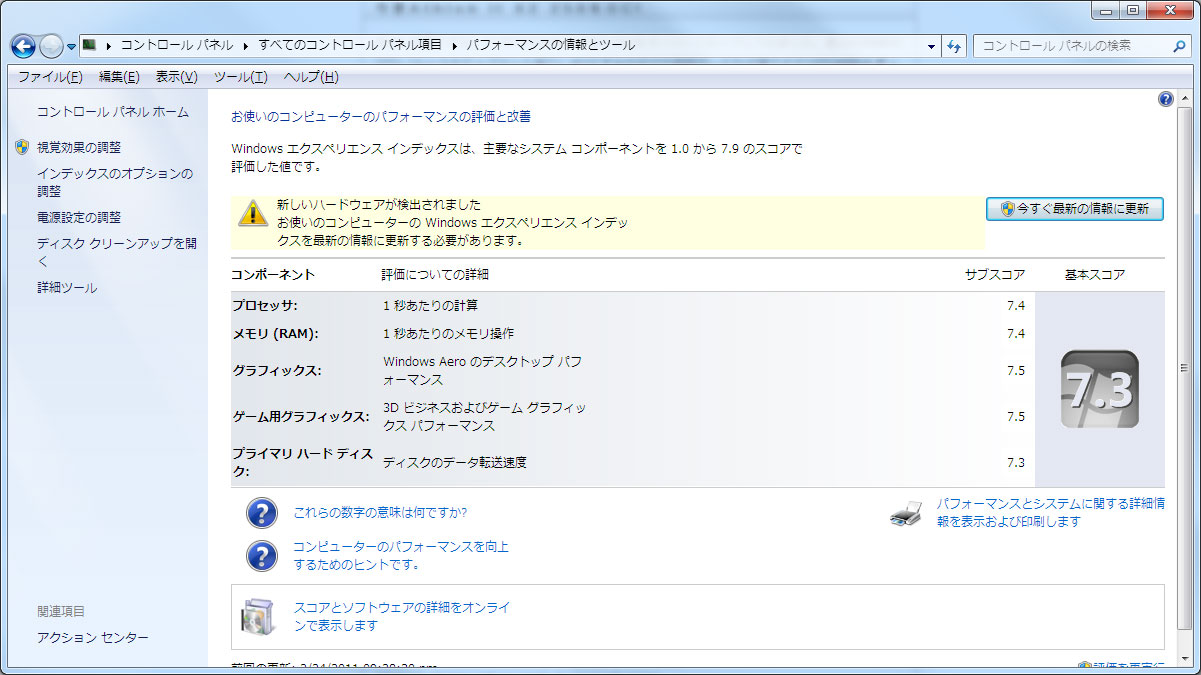Open the ファイル(F) menu
The height and width of the screenshot is (675, 1201).
click(x=50, y=77)
